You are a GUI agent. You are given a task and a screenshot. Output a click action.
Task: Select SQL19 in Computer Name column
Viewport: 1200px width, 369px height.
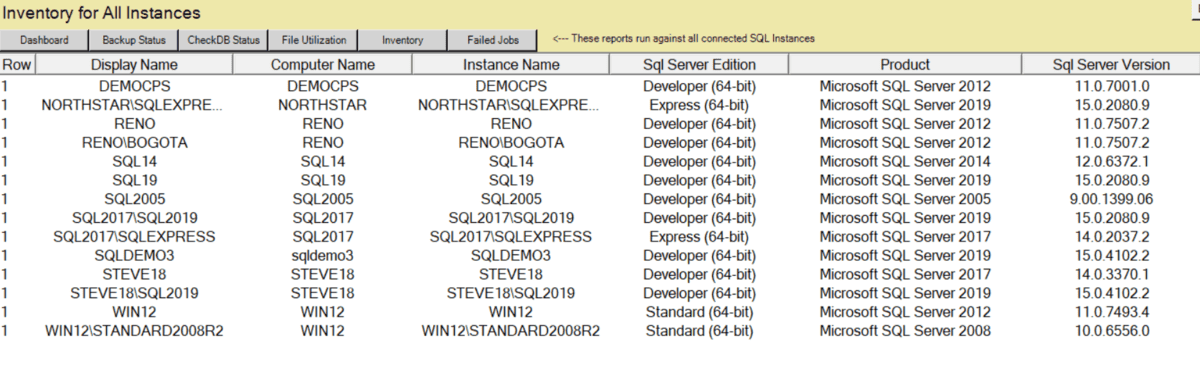coord(323,181)
